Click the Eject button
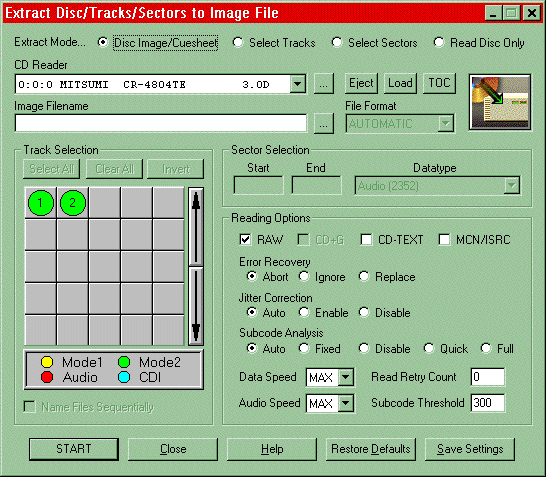The width and height of the screenshot is (546, 477). pyautogui.click(x=361, y=83)
